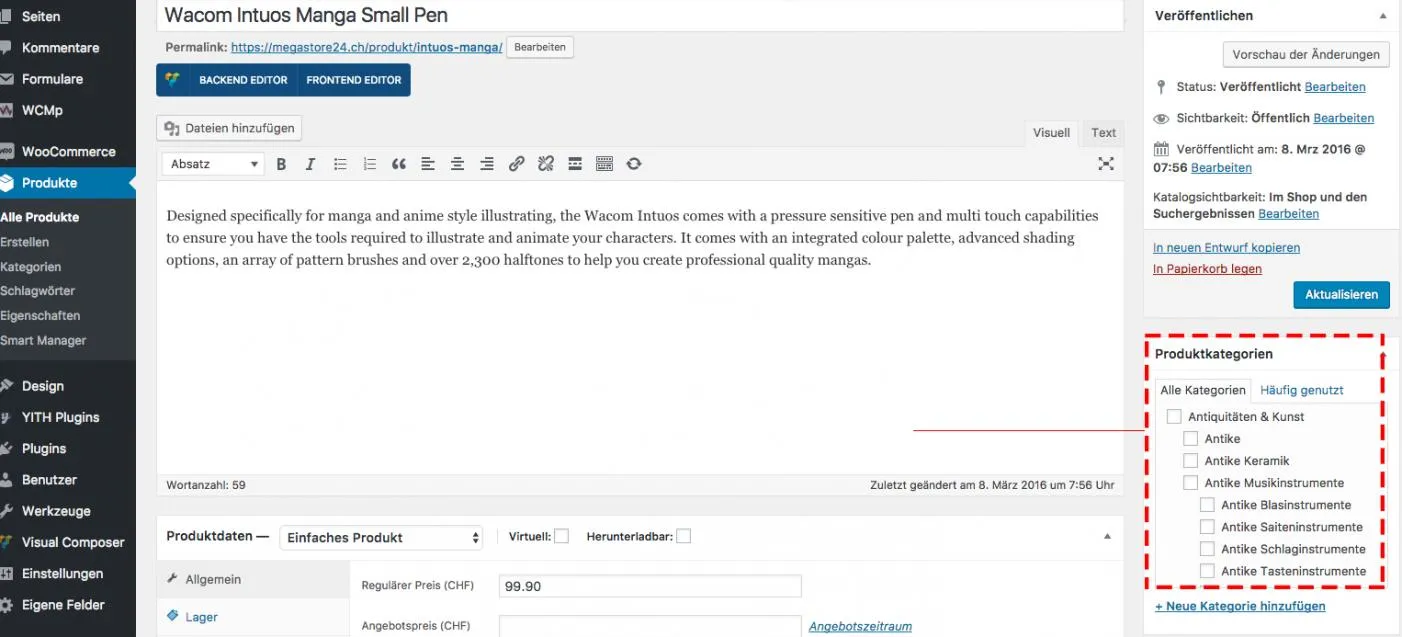The width and height of the screenshot is (1402, 637).
Task: Open the Einfaches Produkt type dropdown
Action: (381, 537)
